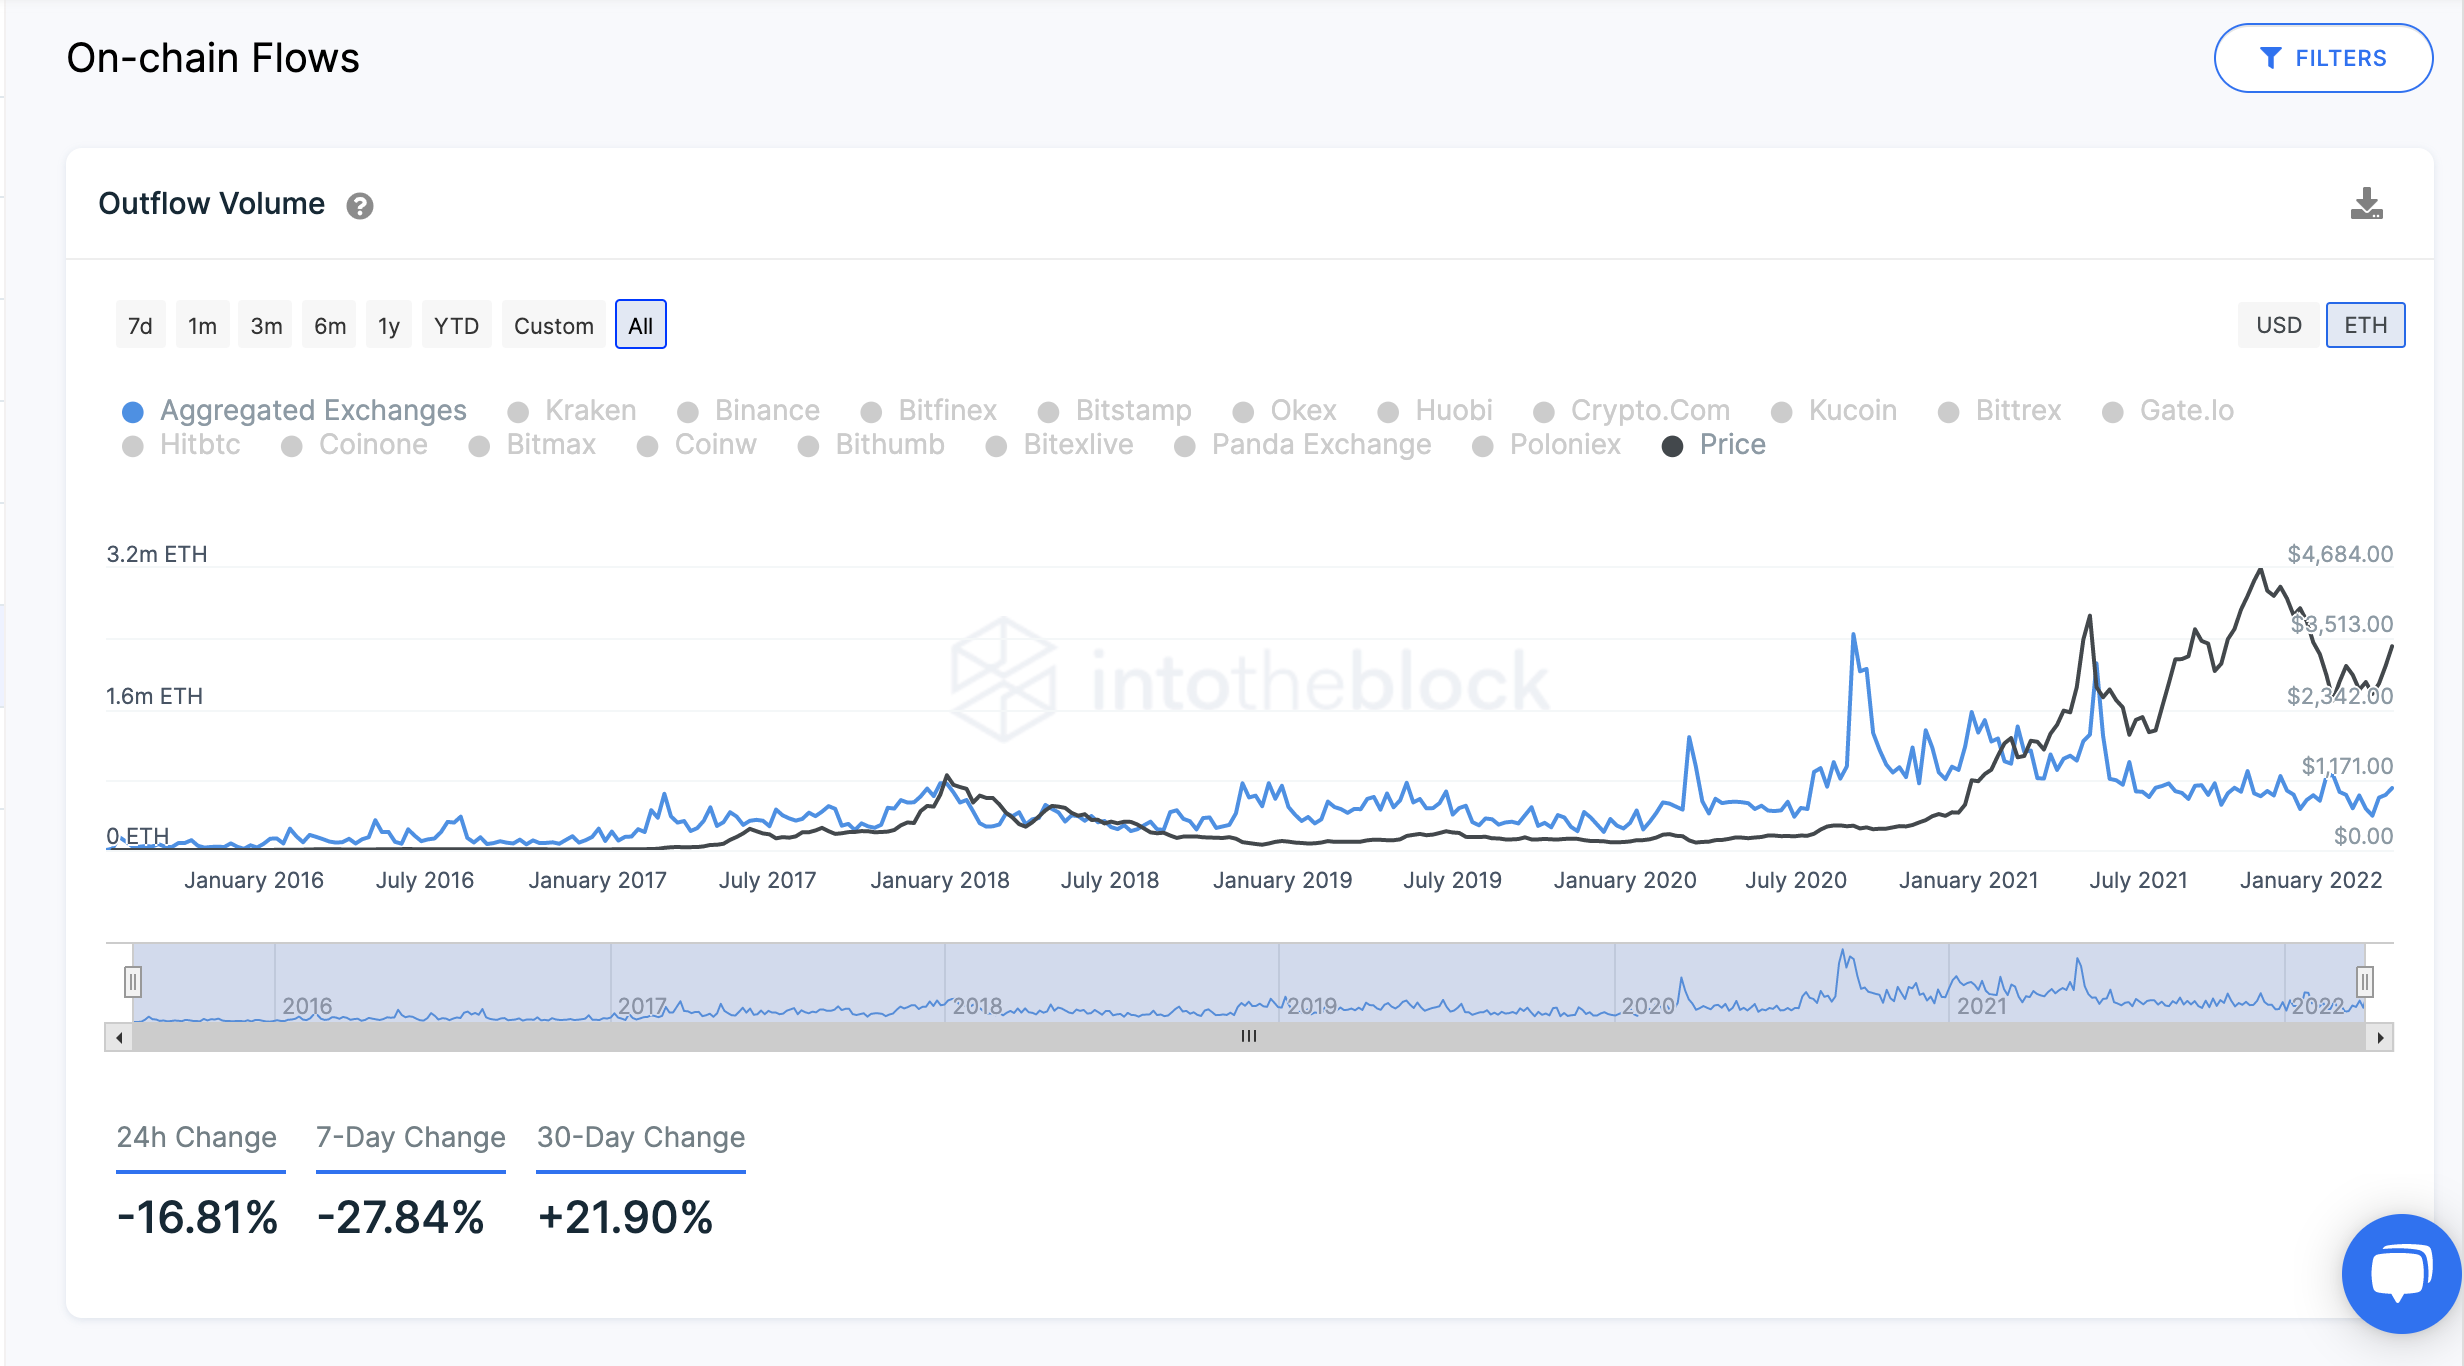Click the 30-Day Change label

(641, 1137)
